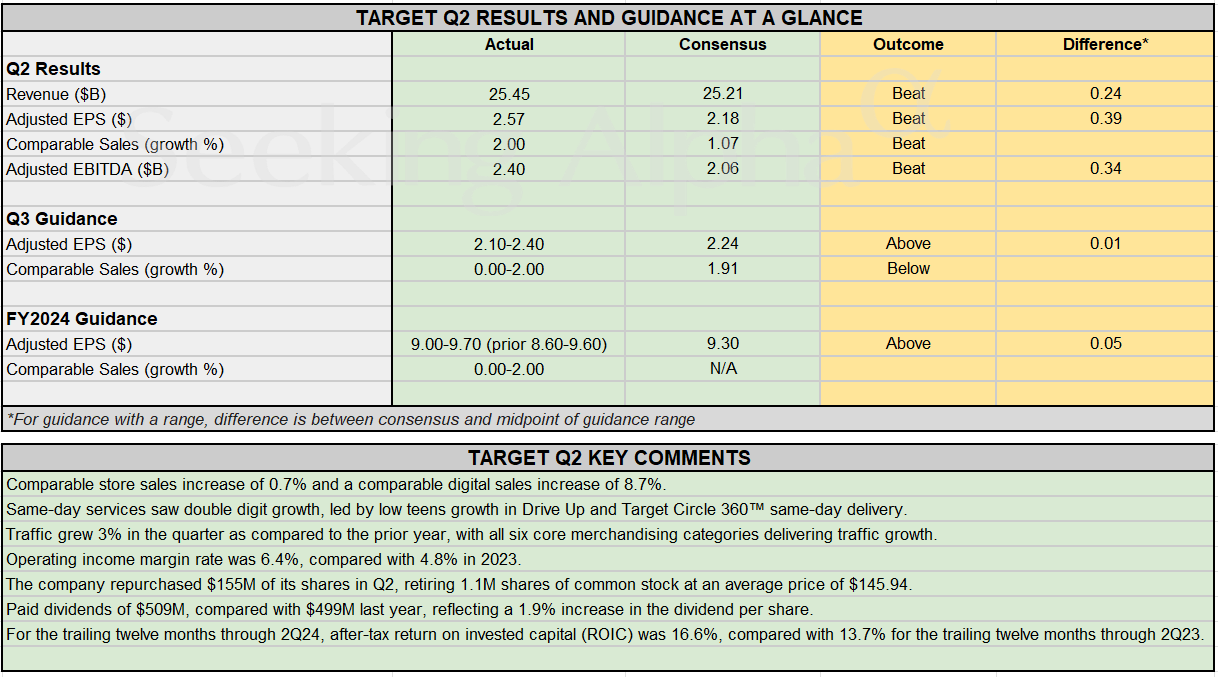The height and width of the screenshot is (677, 1218).
Task: Select the 'TARGET Q2 KEY COMMENTS' header
Action: pyautogui.click(x=608, y=457)
